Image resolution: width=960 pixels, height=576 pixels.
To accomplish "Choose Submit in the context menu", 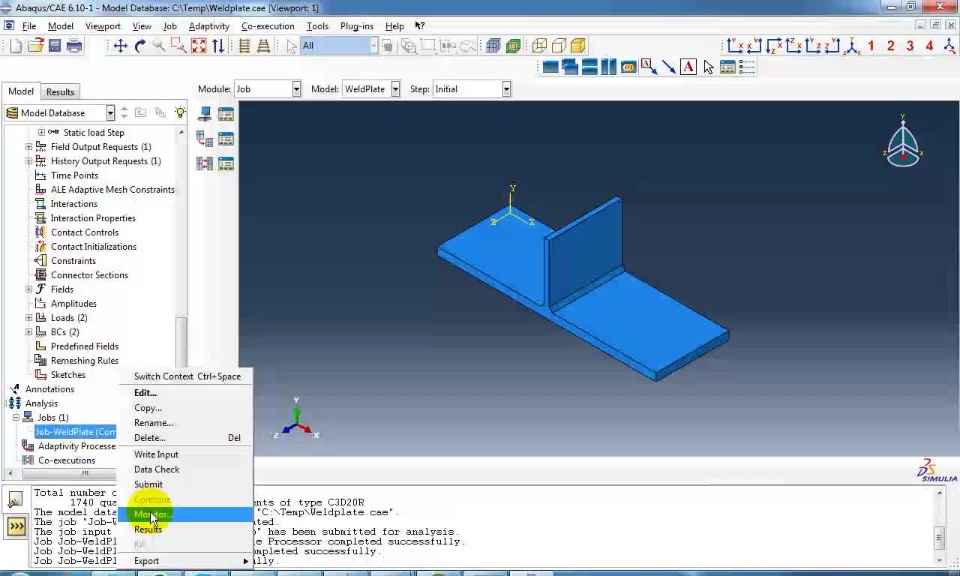I will click(186, 484).
